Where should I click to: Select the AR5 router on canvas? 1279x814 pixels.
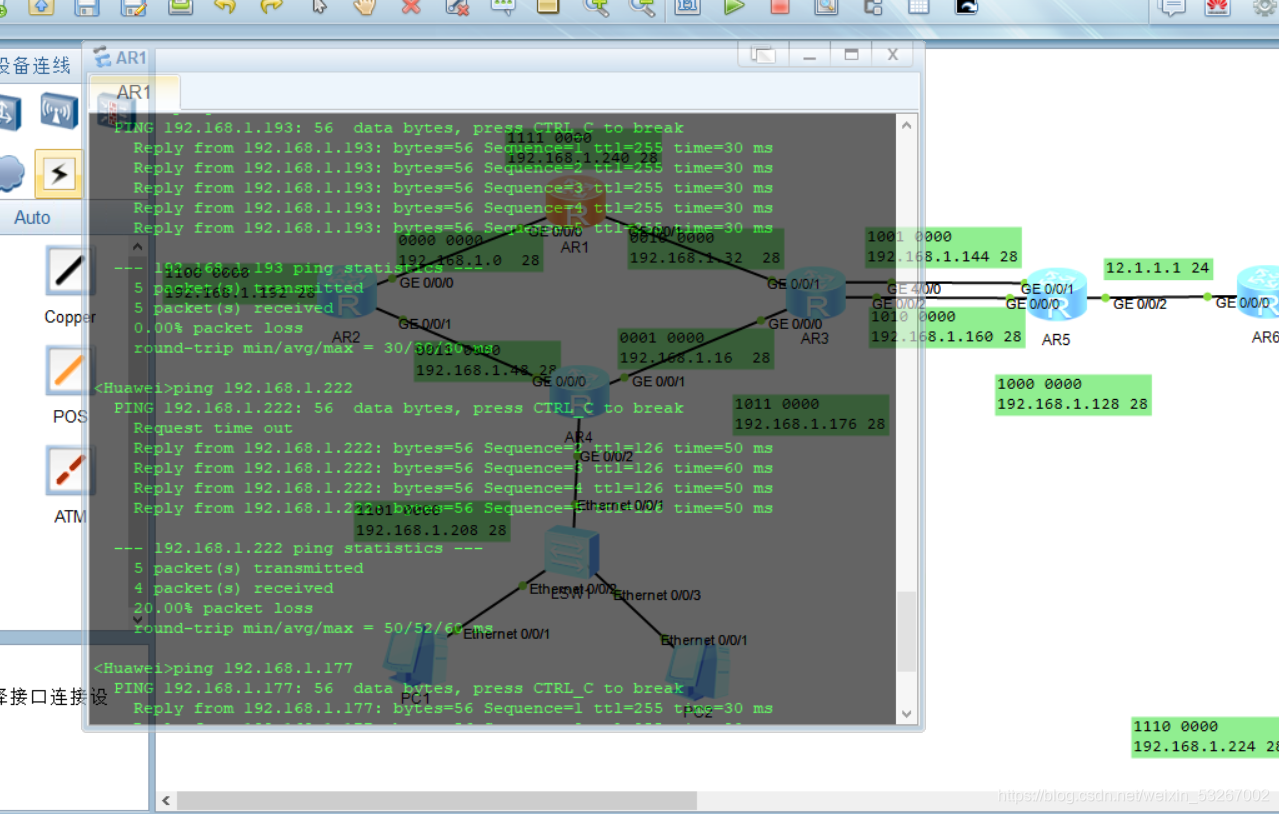1056,293
